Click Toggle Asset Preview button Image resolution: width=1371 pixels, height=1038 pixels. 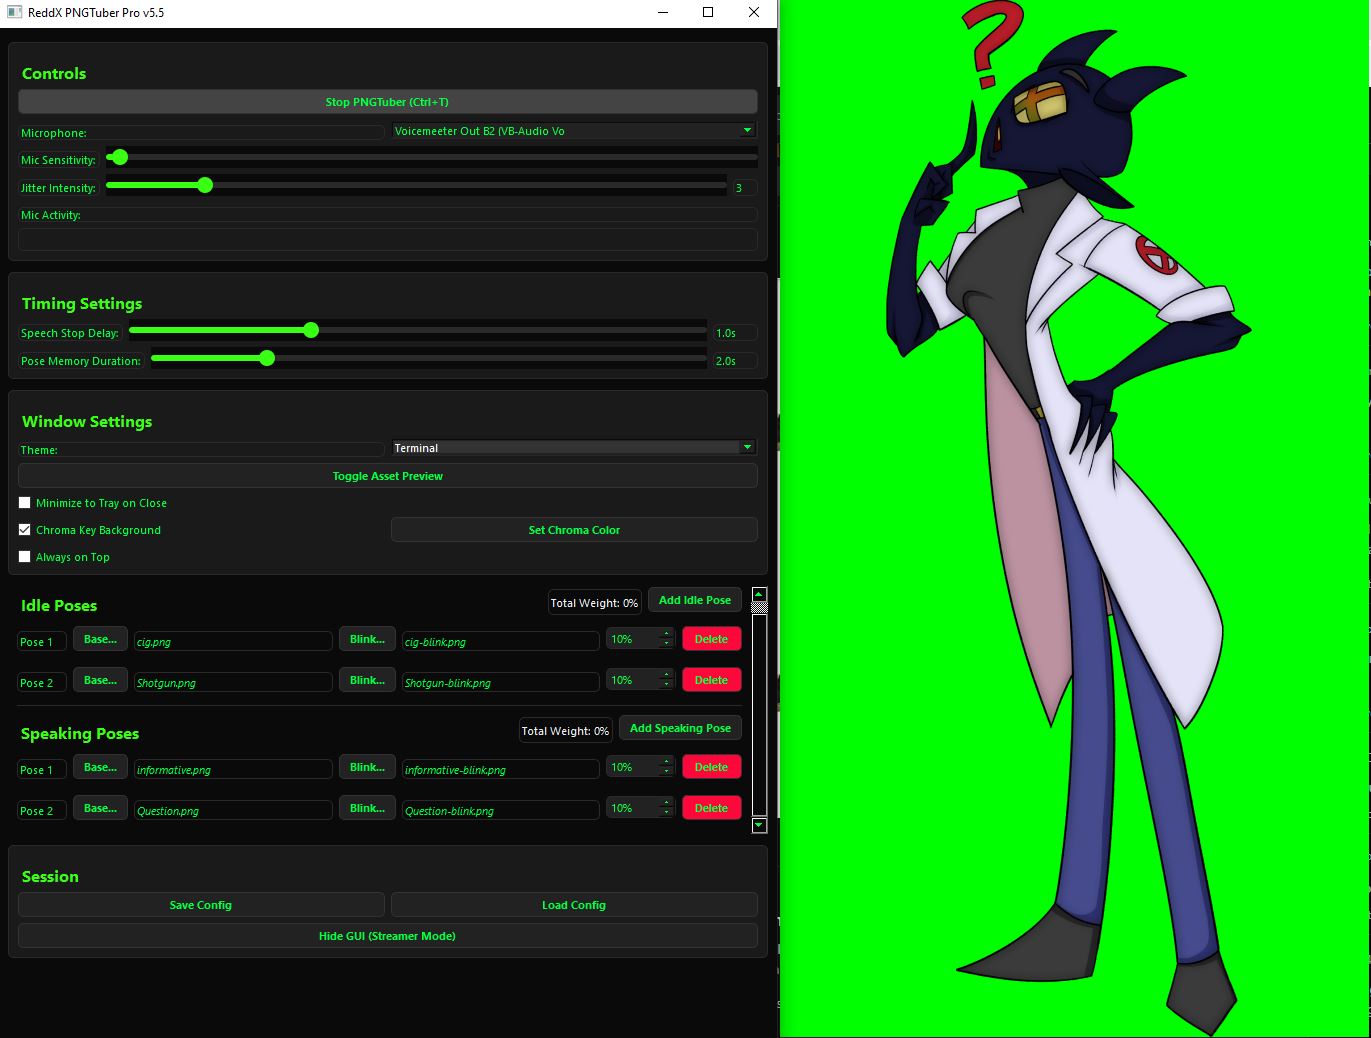[x=387, y=476]
